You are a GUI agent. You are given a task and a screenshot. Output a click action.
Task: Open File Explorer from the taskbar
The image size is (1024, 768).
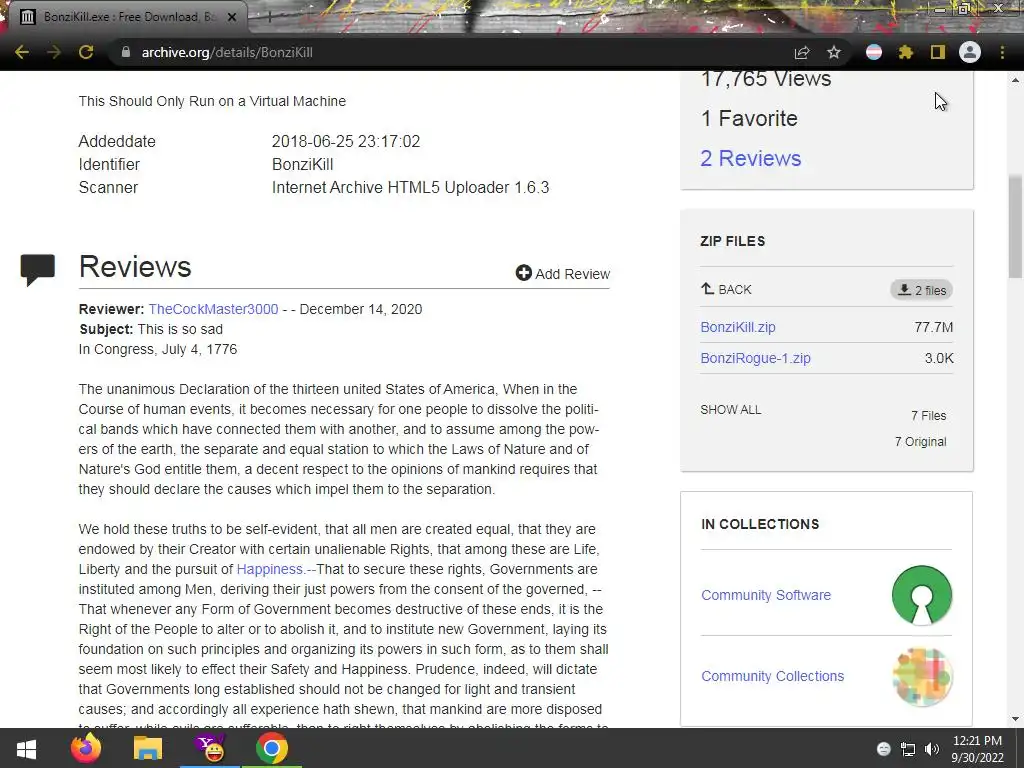pos(148,748)
